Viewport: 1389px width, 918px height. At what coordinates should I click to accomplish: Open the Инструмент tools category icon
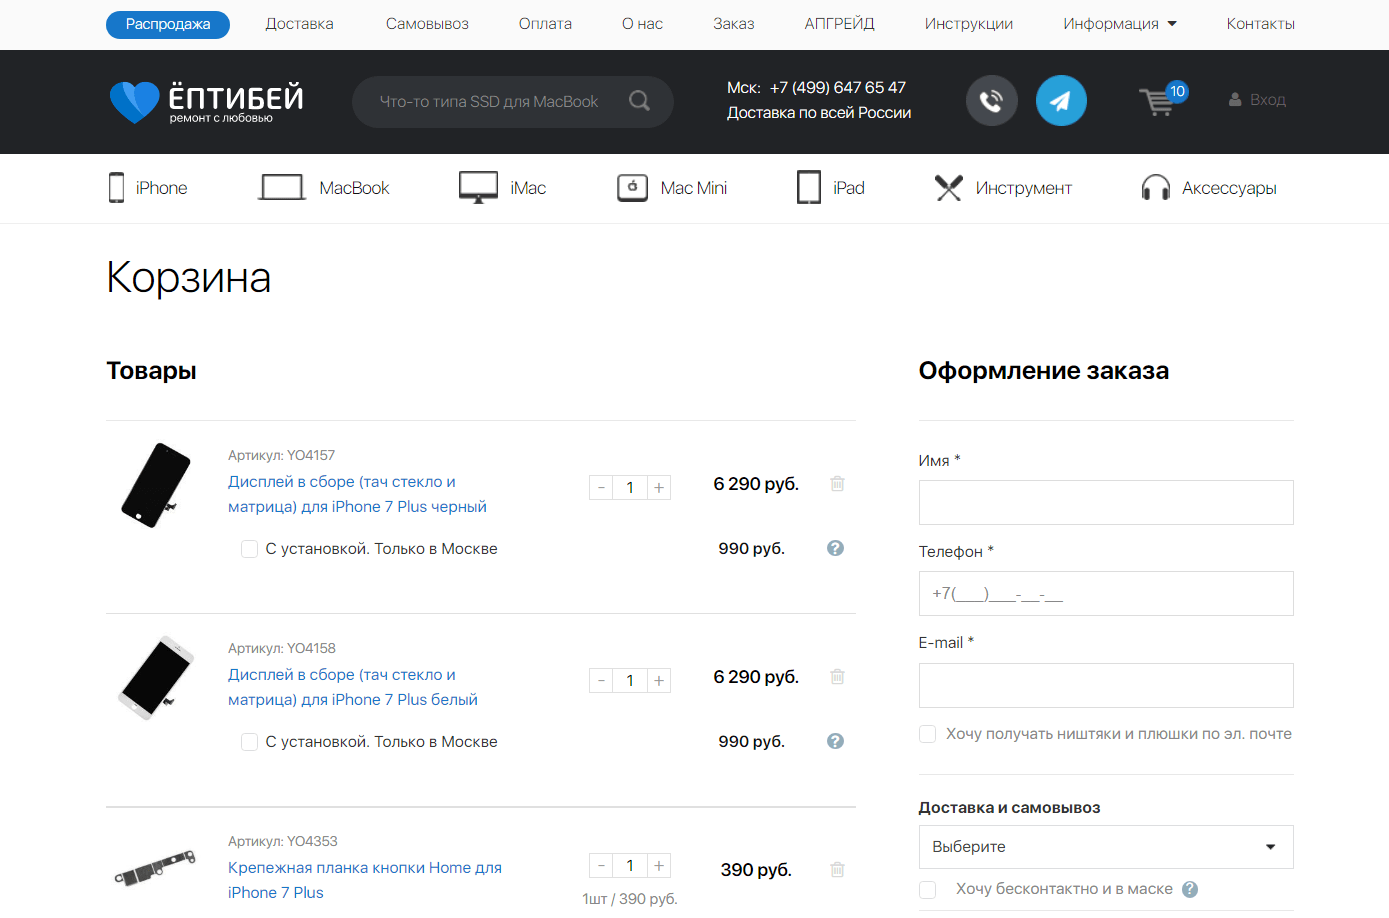[x=948, y=187]
